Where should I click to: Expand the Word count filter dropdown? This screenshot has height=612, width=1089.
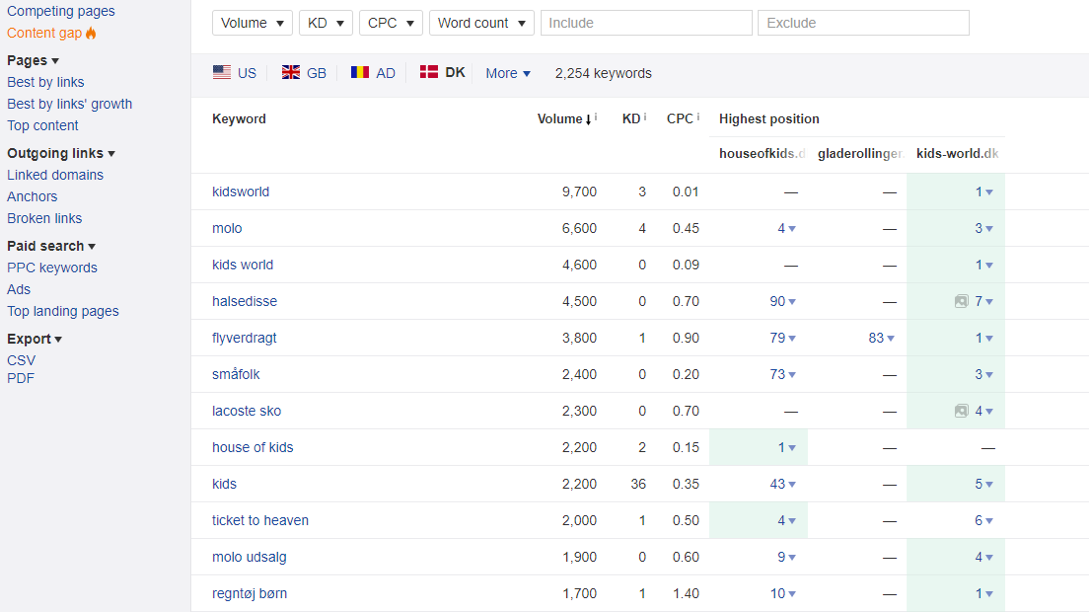(481, 23)
